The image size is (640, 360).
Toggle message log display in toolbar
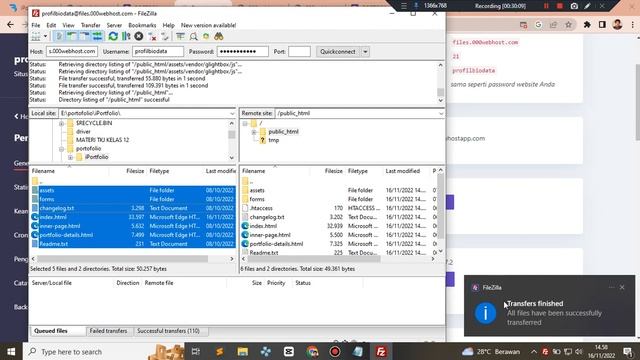click(59, 36)
